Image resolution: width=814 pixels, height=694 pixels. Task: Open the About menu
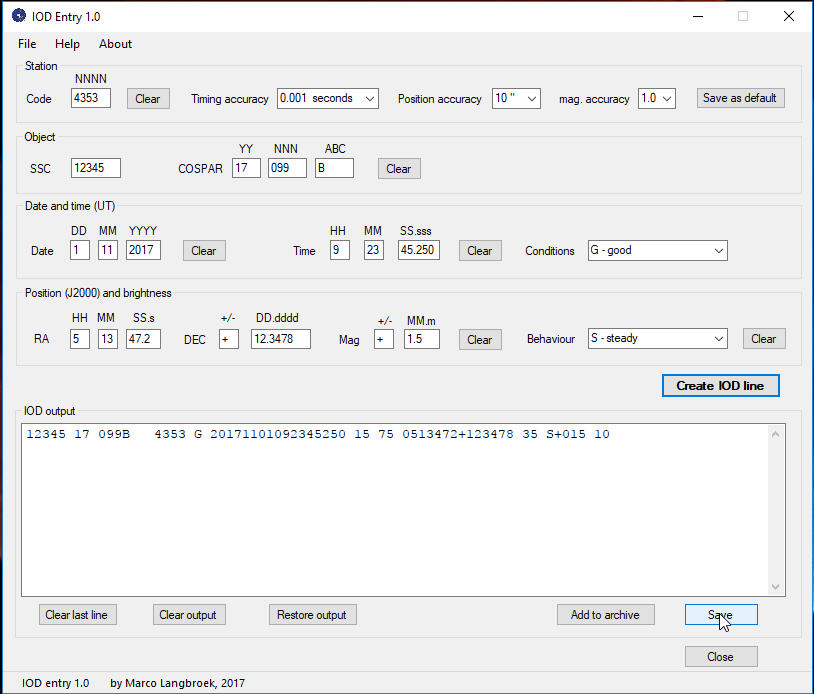(115, 44)
